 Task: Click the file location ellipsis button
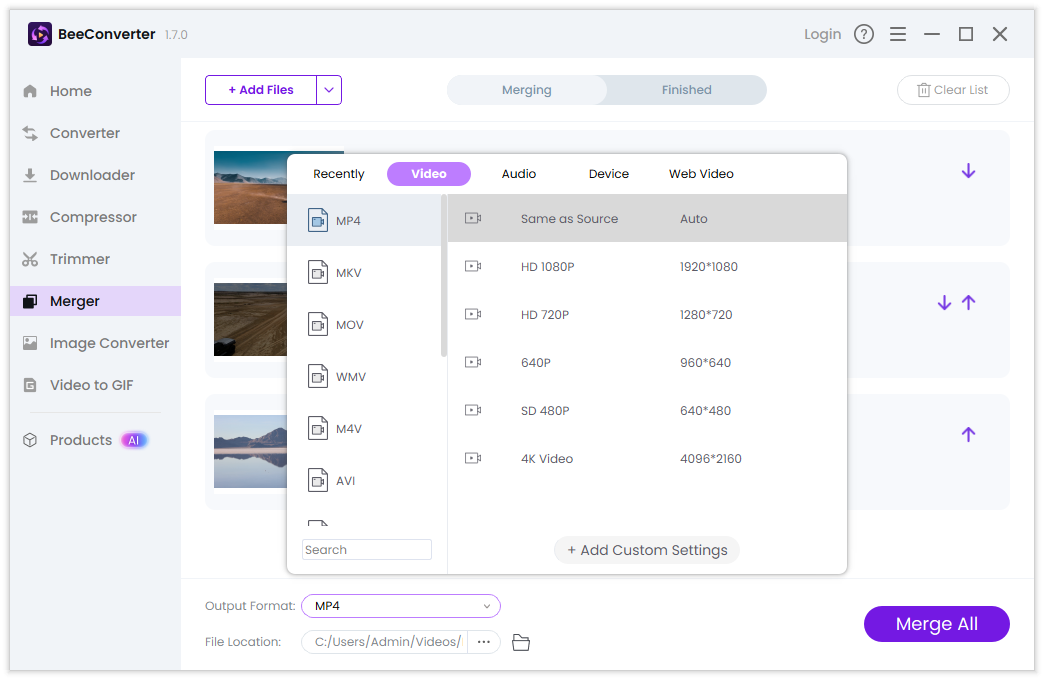click(x=484, y=642)
